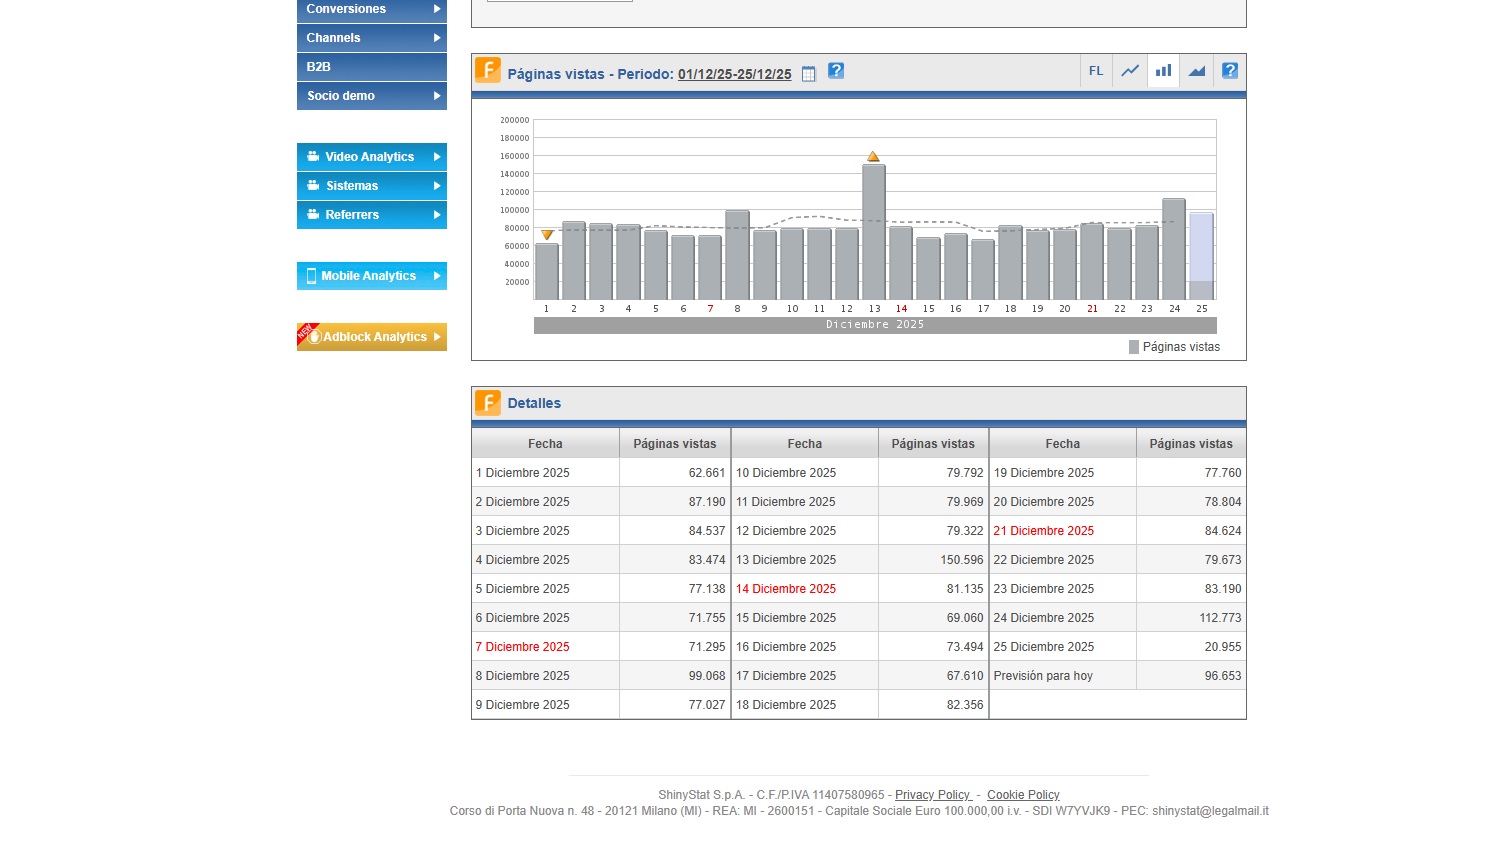This screenshot has width=1495, height=857.
Task: Click the FL chart mode button
Action: pos(1096,71)
